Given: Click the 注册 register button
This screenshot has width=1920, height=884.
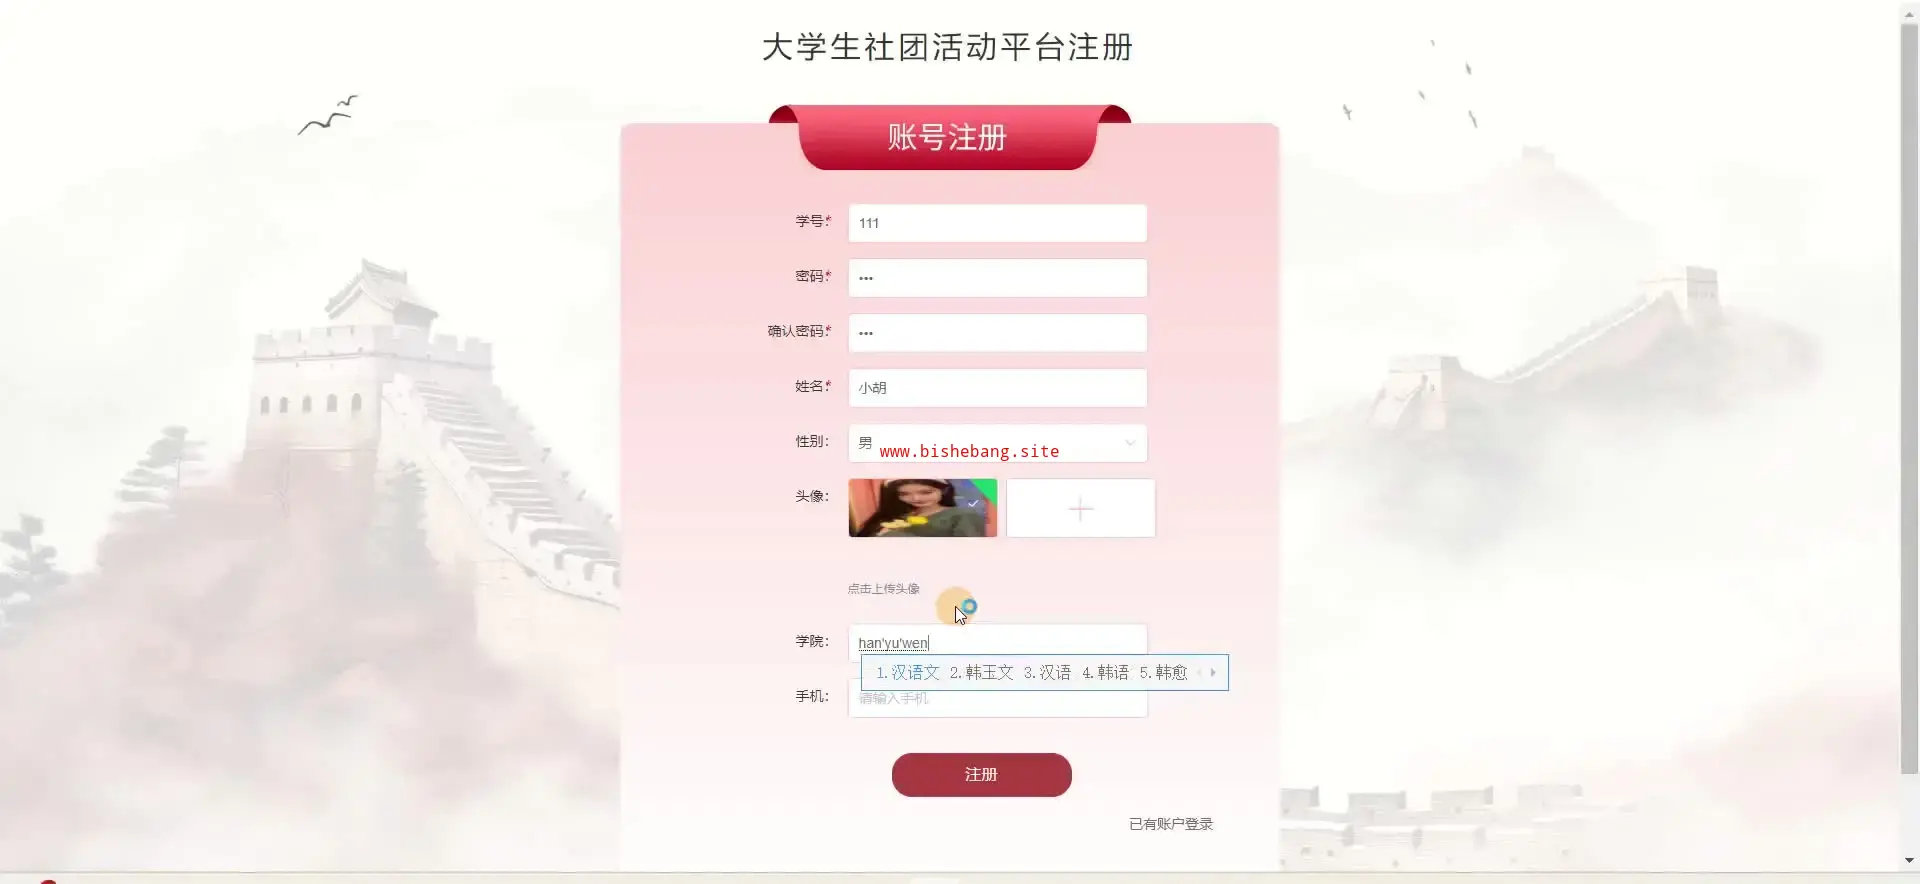Looking at the screenshot, I should 981,774.
